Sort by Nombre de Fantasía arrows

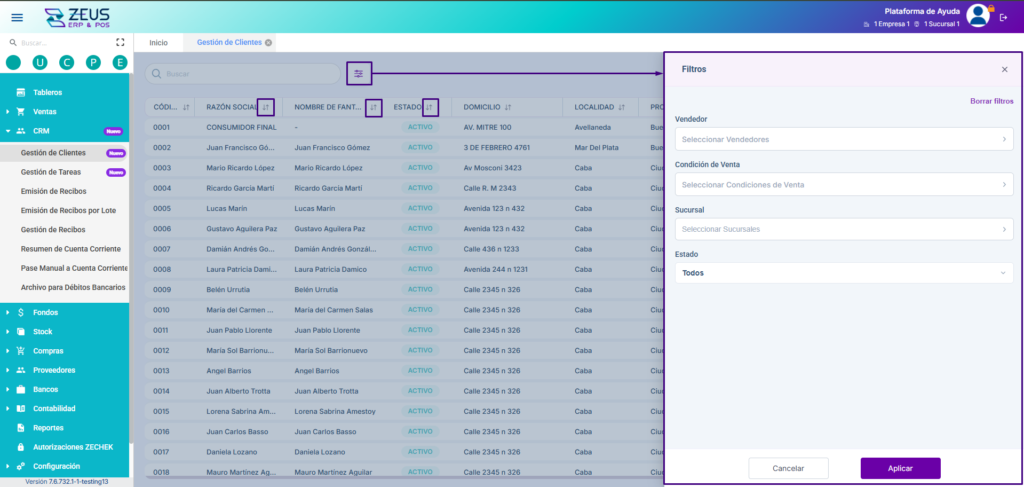coord(374,108)
